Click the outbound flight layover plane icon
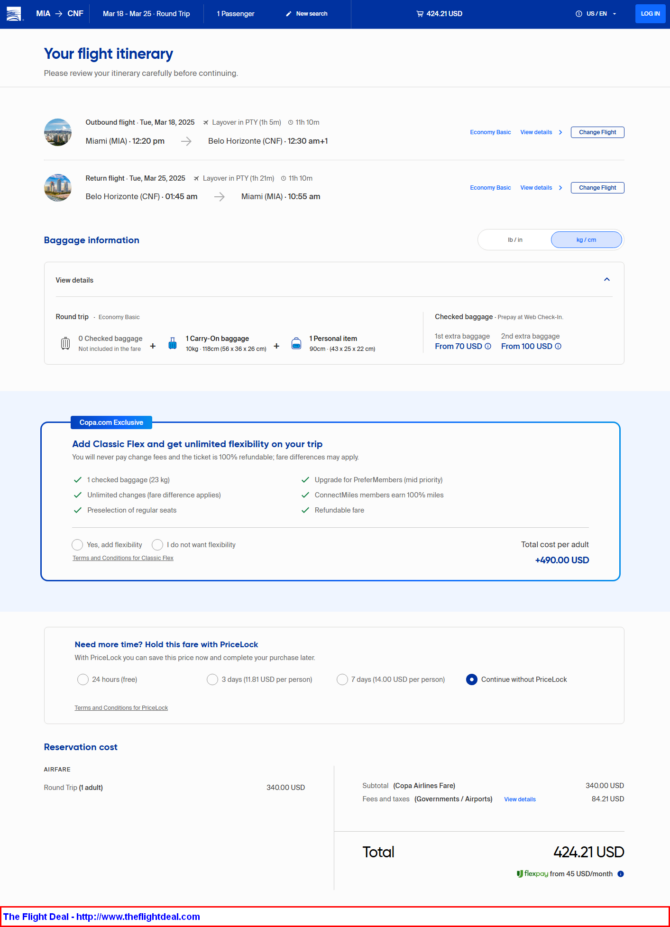 click(206, 122)
